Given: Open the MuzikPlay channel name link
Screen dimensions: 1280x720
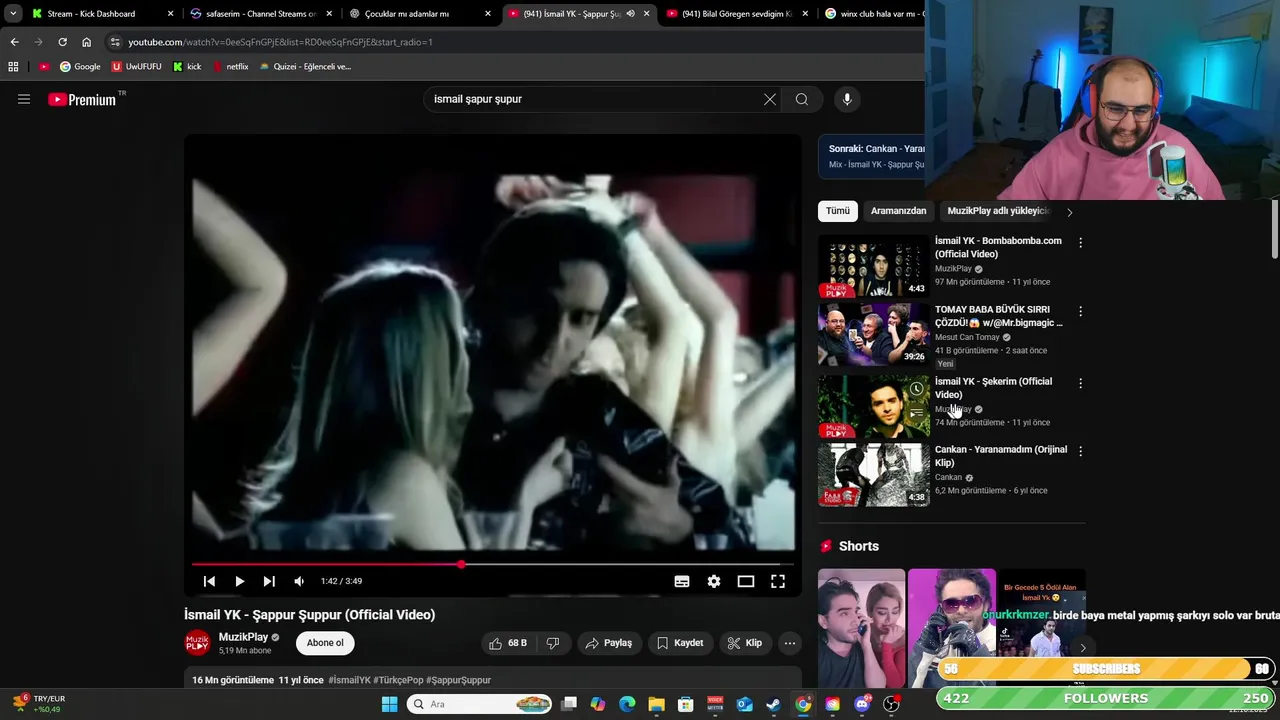Looking at the screenshot, I should (243, 637).
